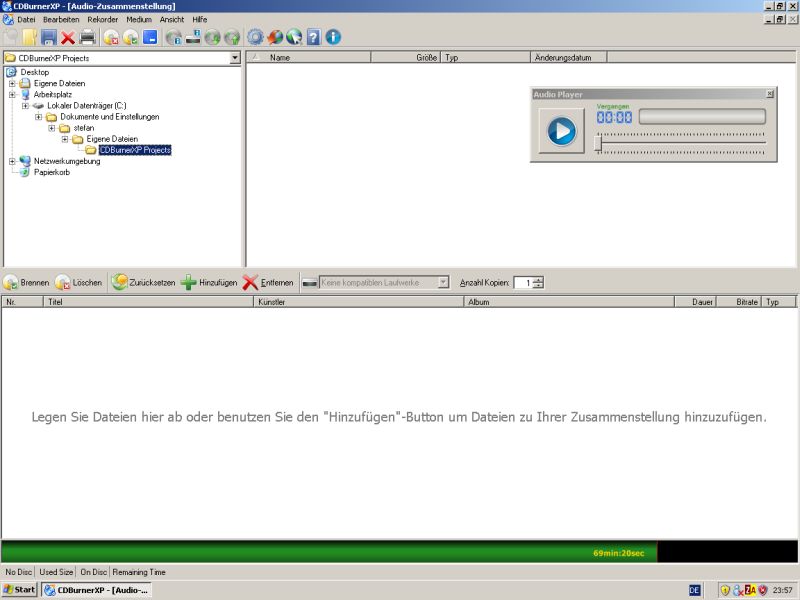Click Zurücksetzen to reset the compilation
Screen dimensions: 800x600
click(x=144, y=283)
